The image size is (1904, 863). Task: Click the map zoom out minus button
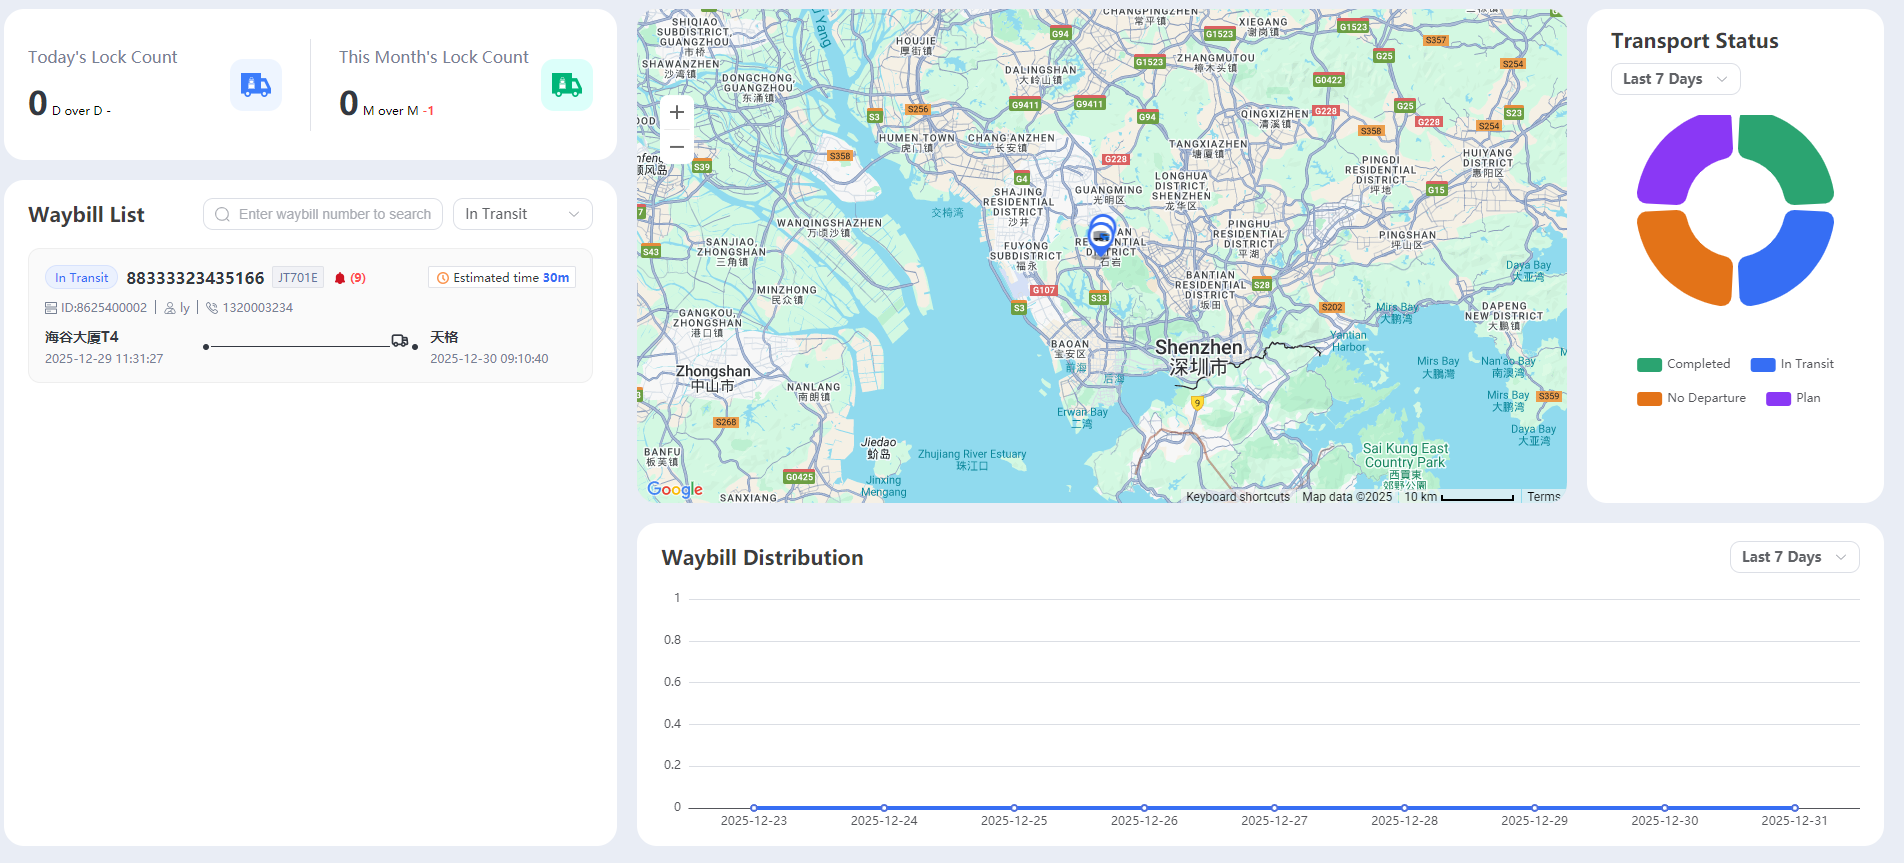coord(677,147)
